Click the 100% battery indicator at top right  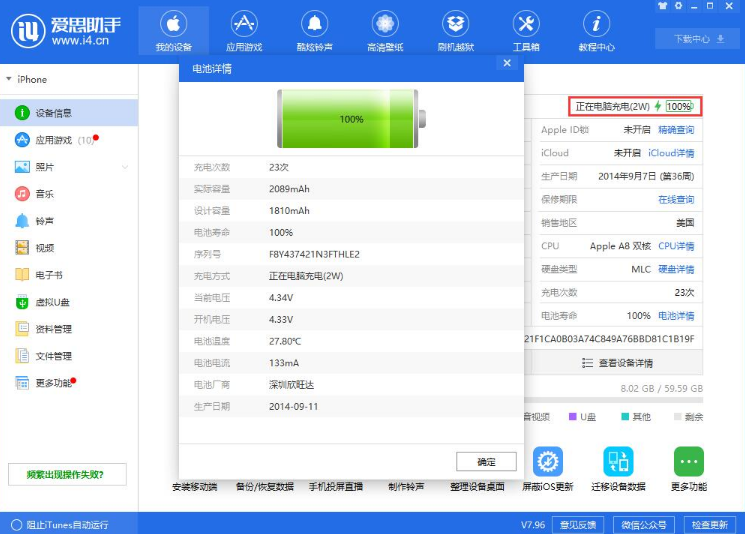point(679,106)
